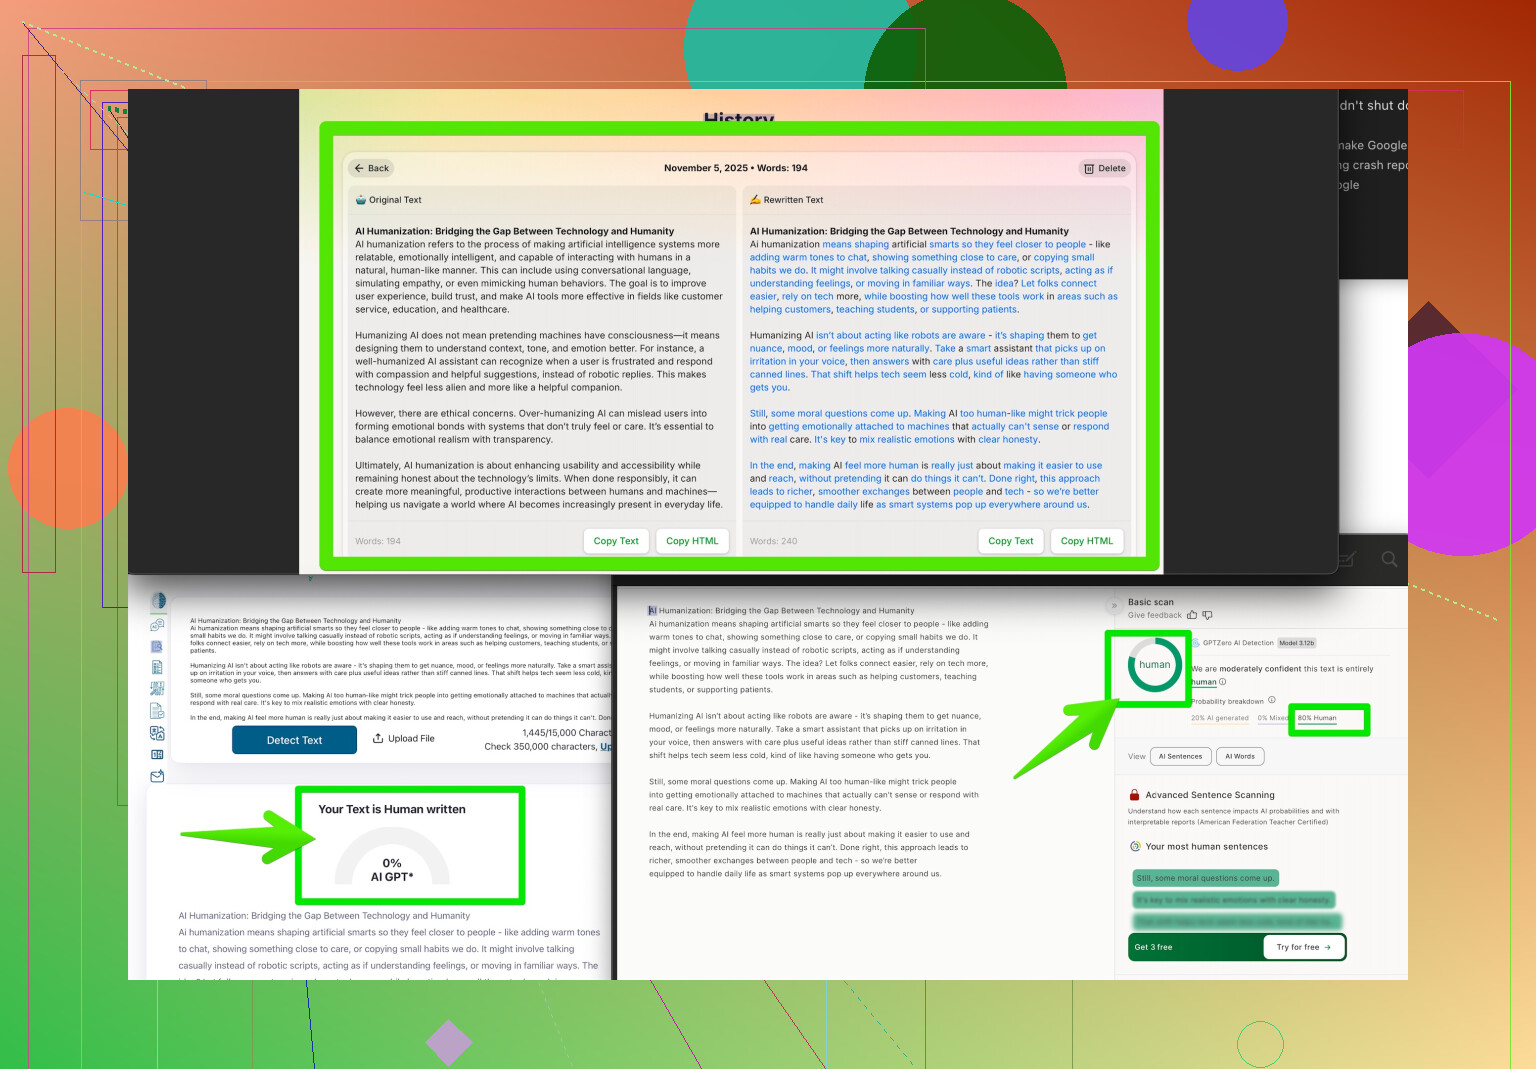Image resolution: width=1536 pixels, height=1069 pixels.
Task: Click the Try for free button
Action: 1303,947
